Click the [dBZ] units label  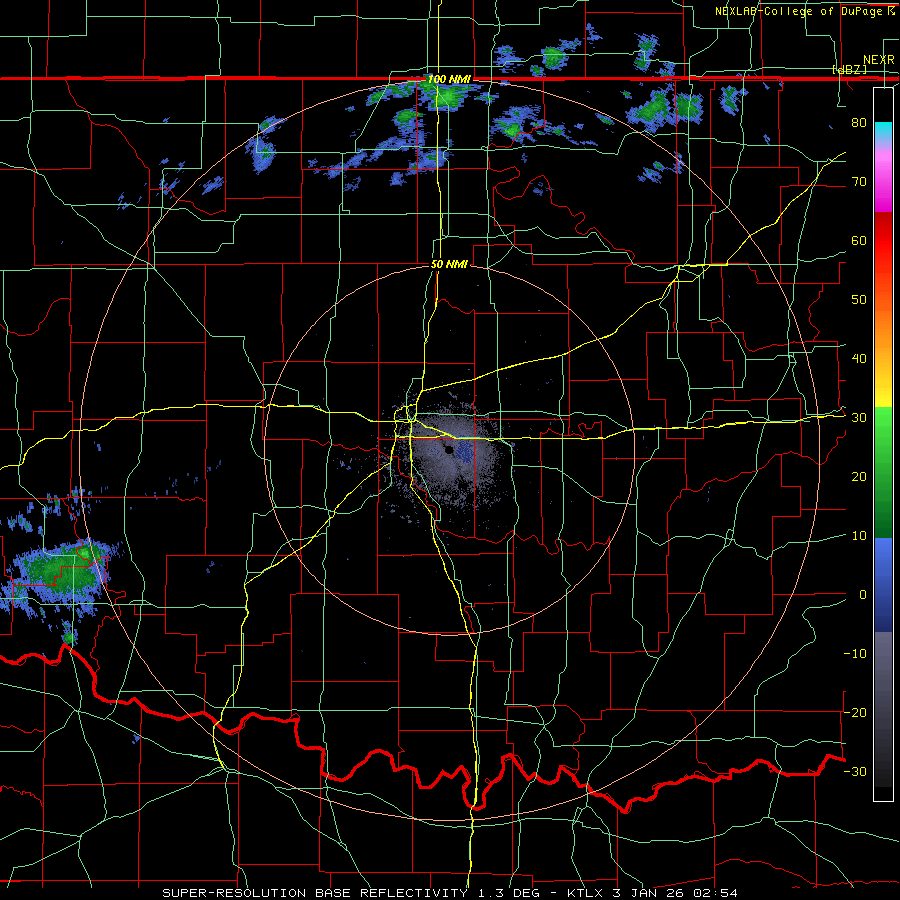(x=849, y=69)
